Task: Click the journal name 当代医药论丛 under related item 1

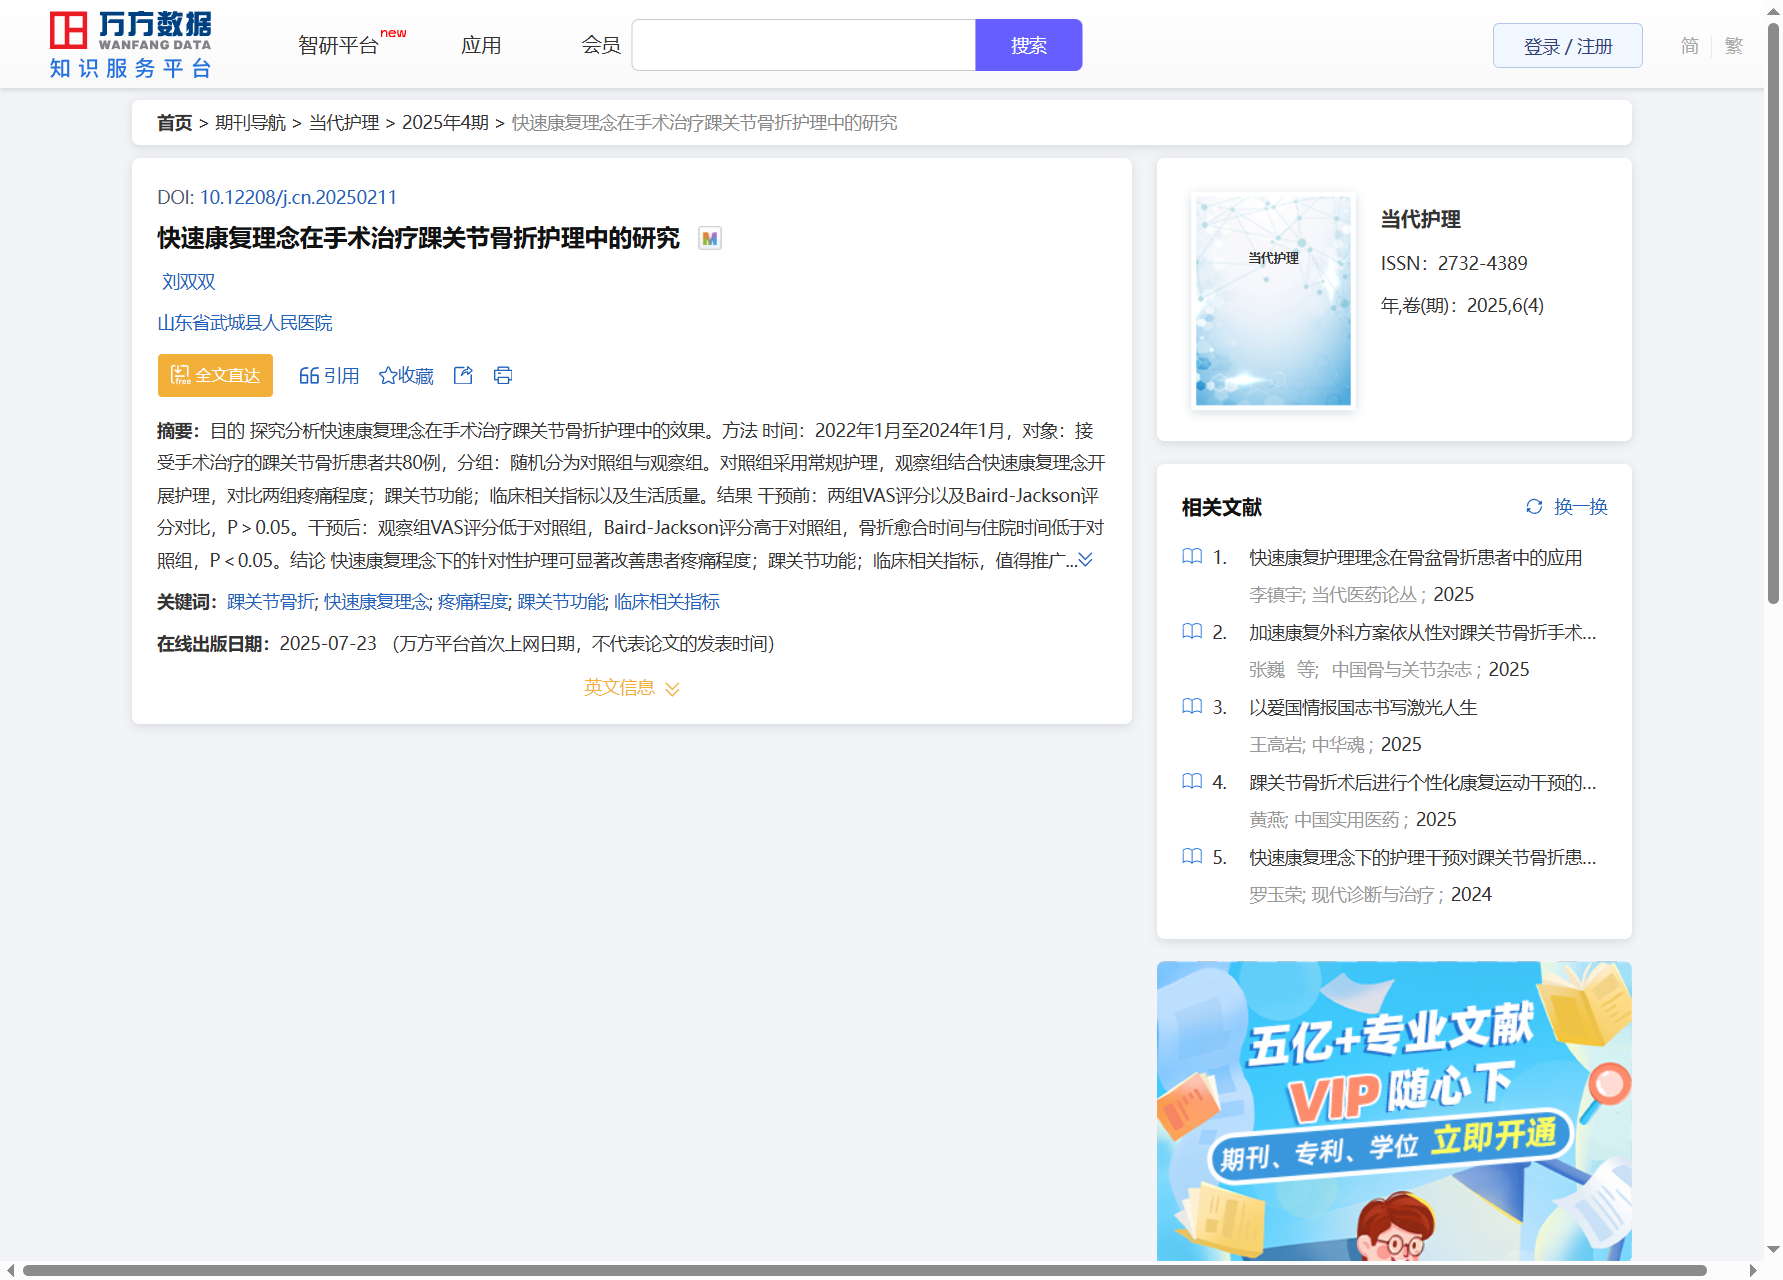Action: [1364, 595]
